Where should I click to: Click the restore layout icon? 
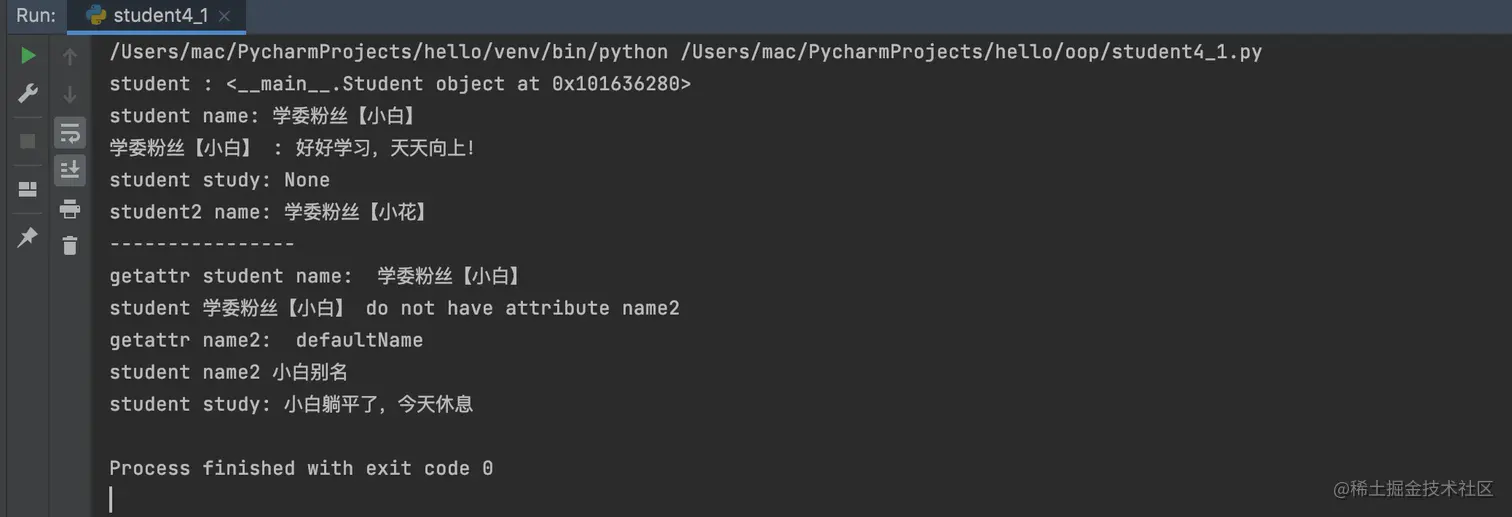[x=28, y=189]
